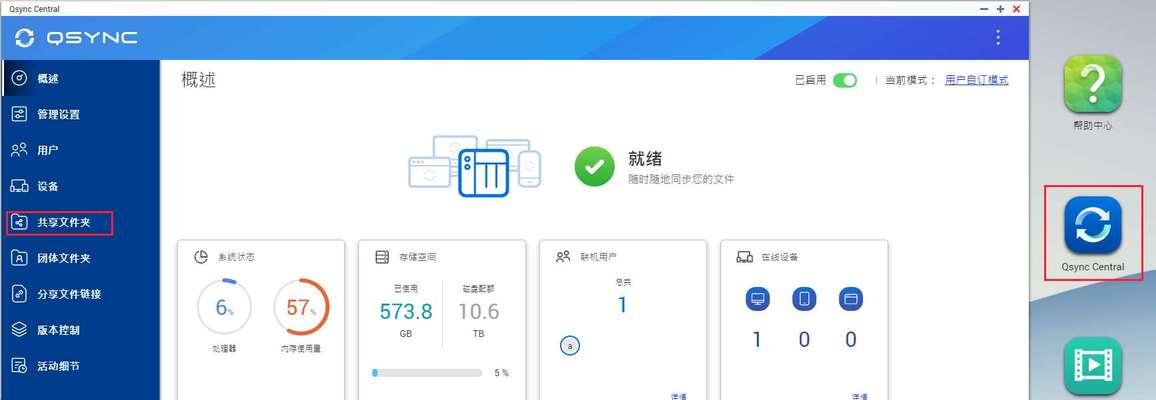Viewport: 1156px width, 400px height.
Task: Click the green ready checkmark icon
Action: (593, 166)
